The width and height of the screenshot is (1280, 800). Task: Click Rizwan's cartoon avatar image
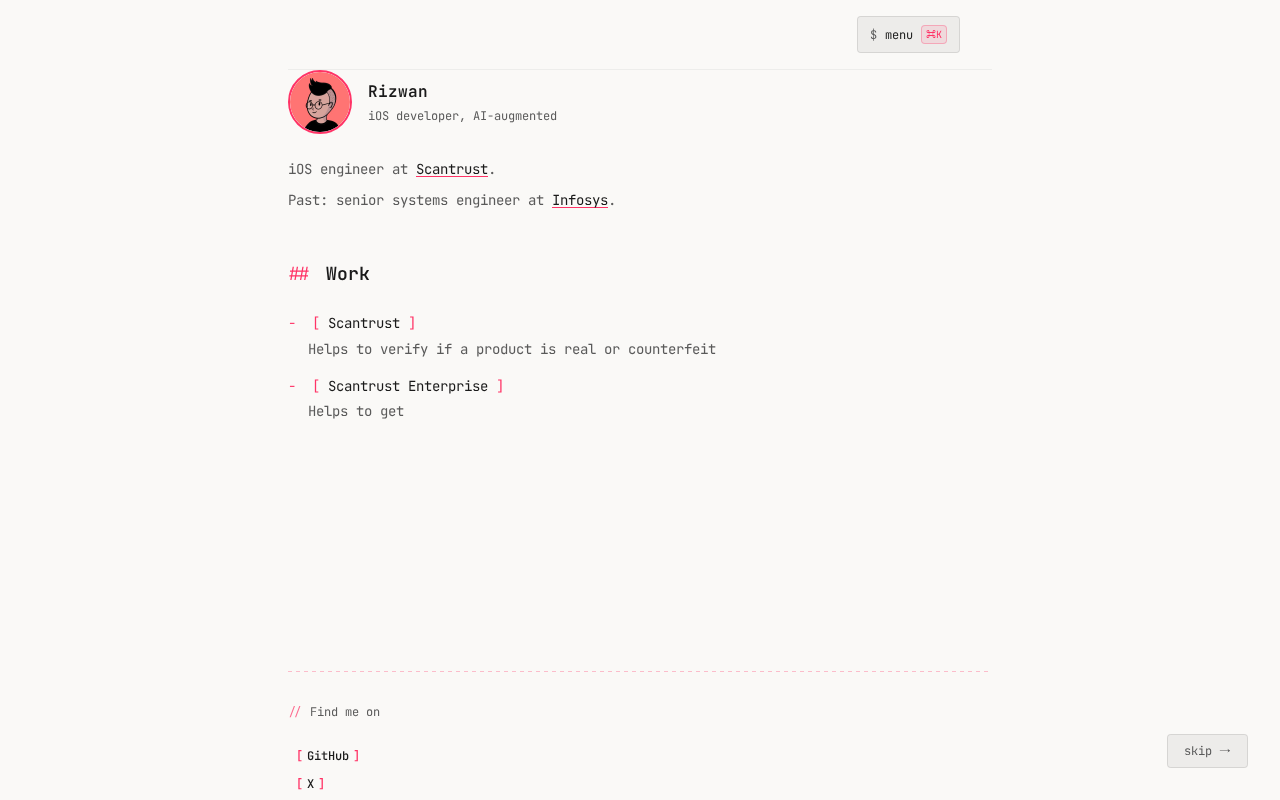[320, 102]
